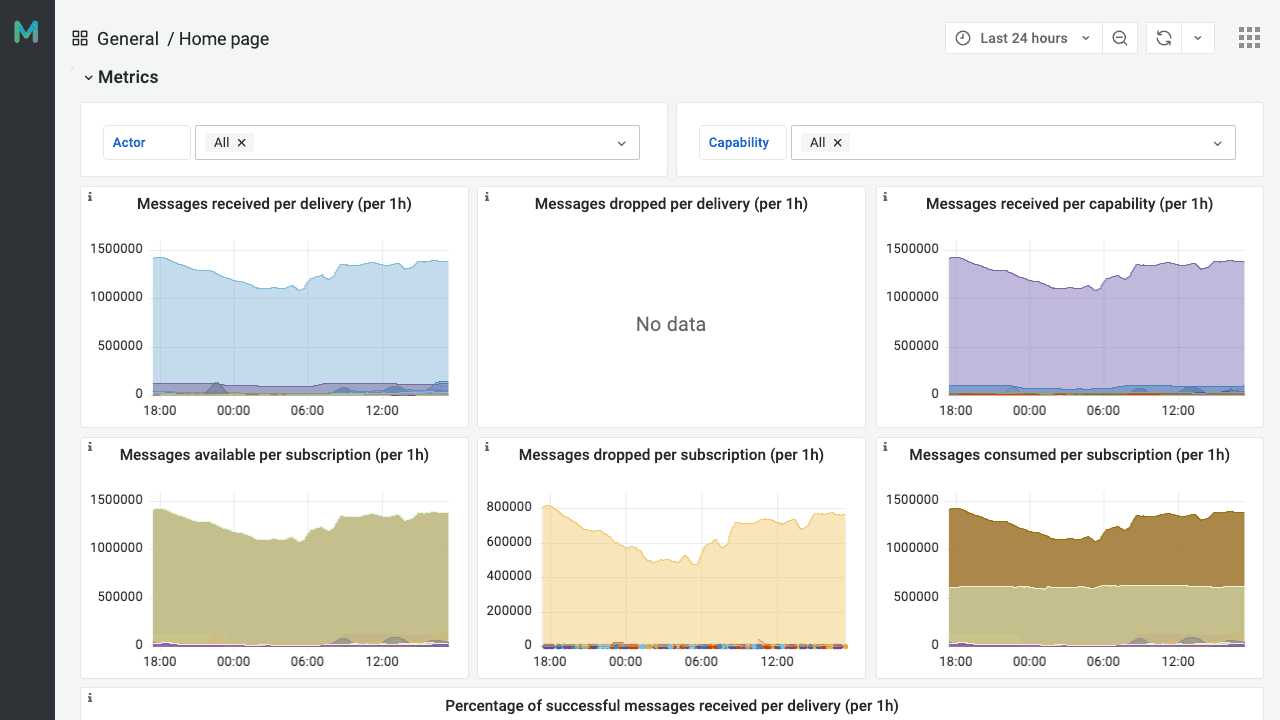Click the M logo in the sidebar
This screenshot has height=720, width=1280.
[x=27, y=32]
